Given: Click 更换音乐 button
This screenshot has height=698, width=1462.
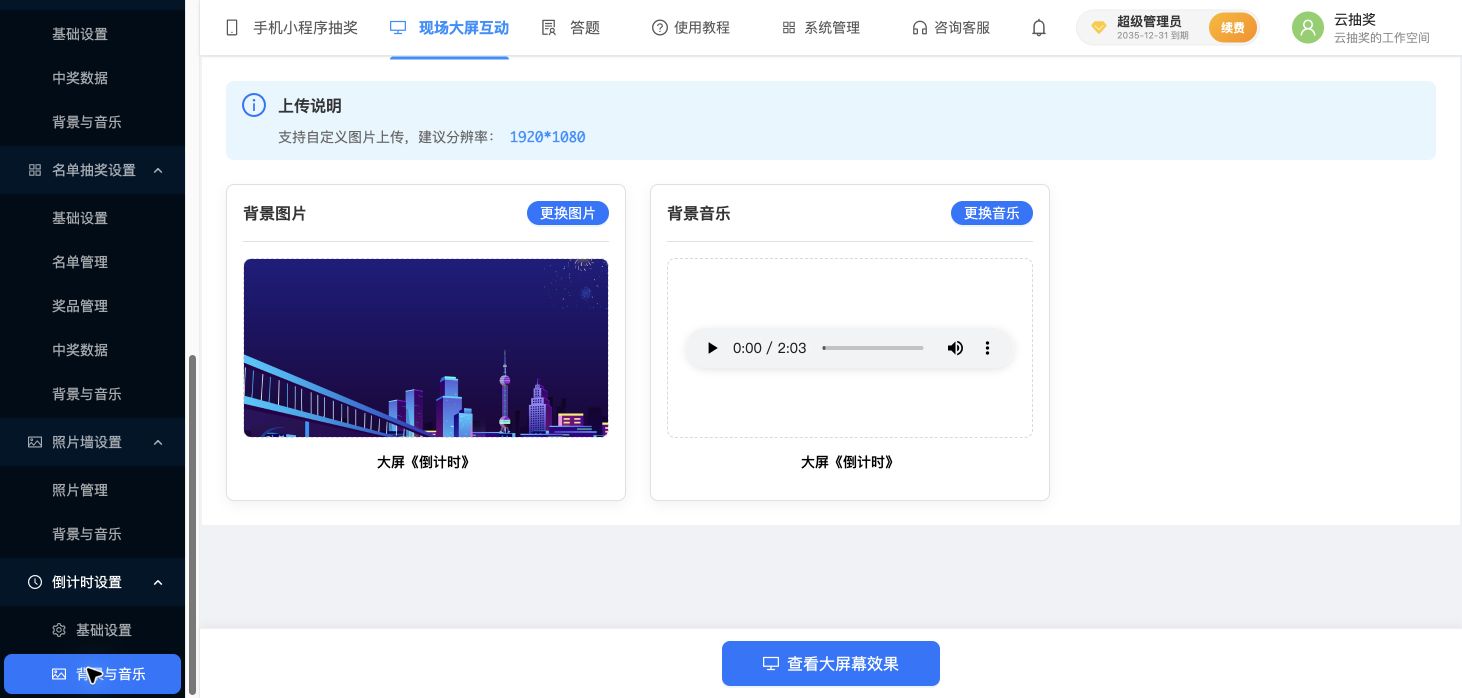Looking at the screenshot, I should point(992,213).
